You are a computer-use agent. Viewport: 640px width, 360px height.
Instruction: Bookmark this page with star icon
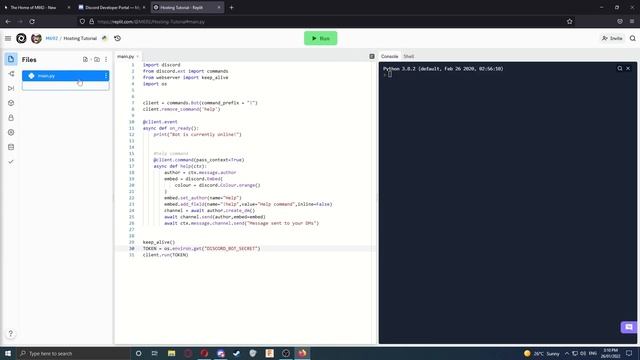point(569,21)
